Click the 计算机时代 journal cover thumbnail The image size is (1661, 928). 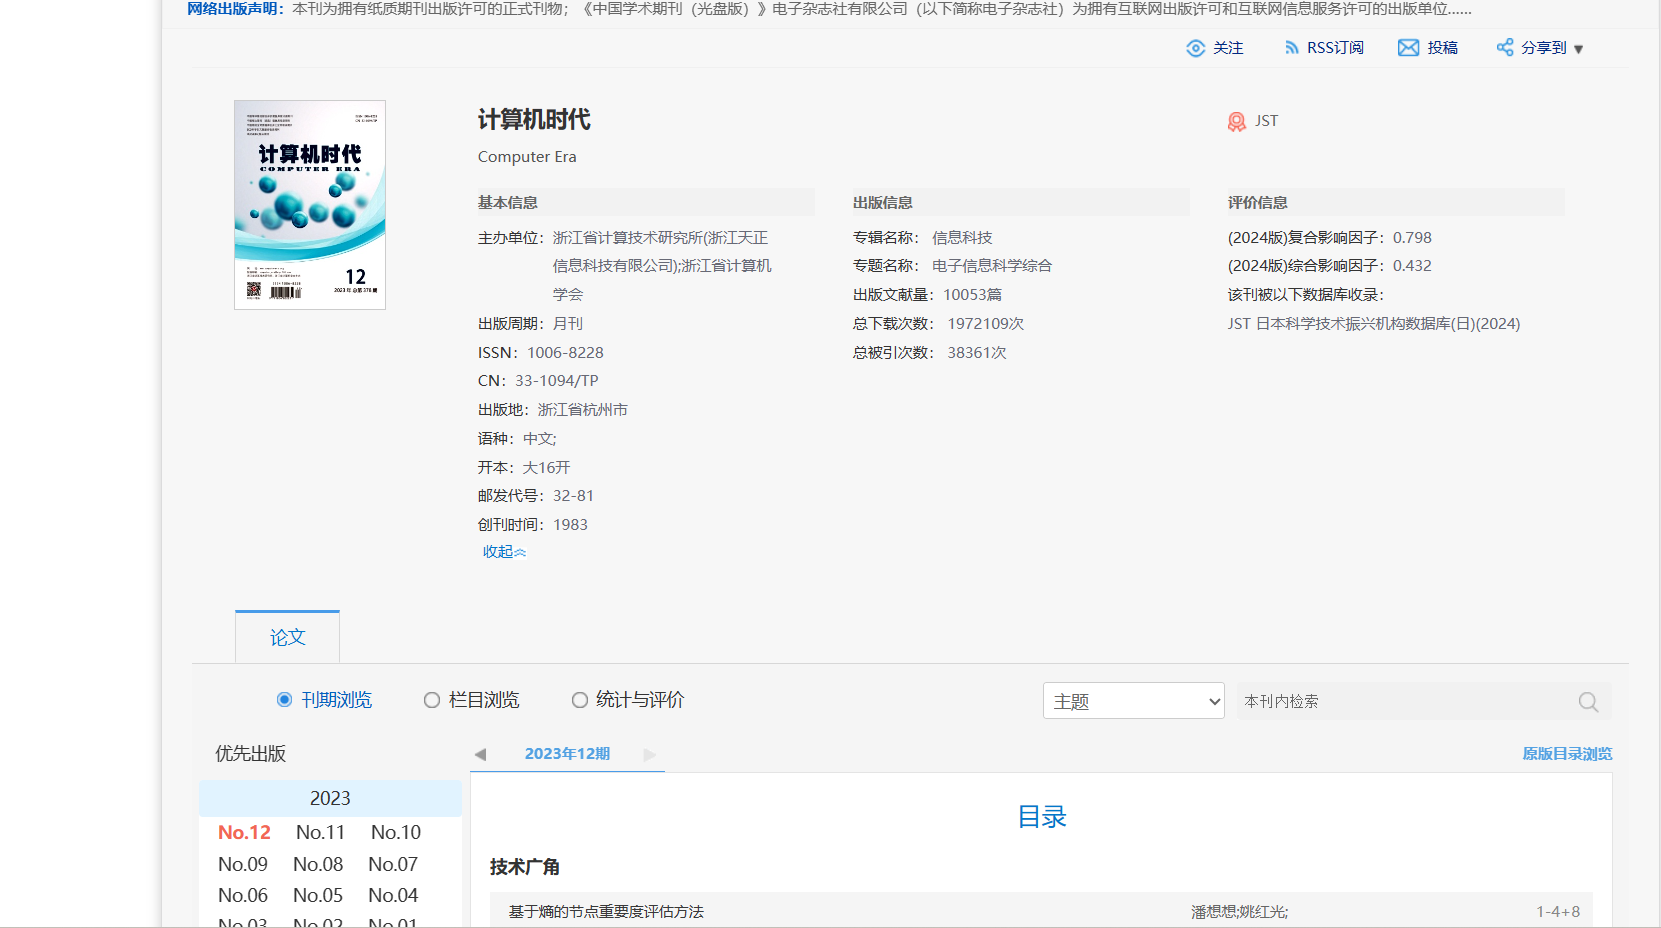pyautogui.click(x=310, y=205)
